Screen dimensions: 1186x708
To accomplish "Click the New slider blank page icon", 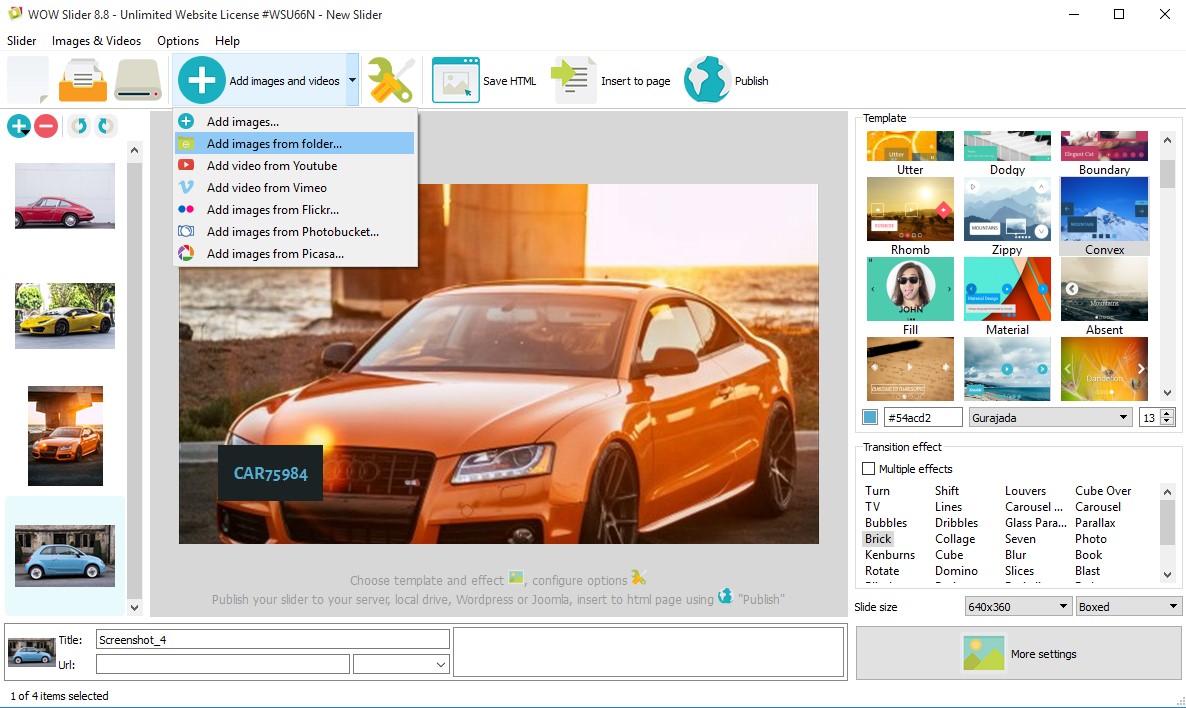I will (28, 80).
